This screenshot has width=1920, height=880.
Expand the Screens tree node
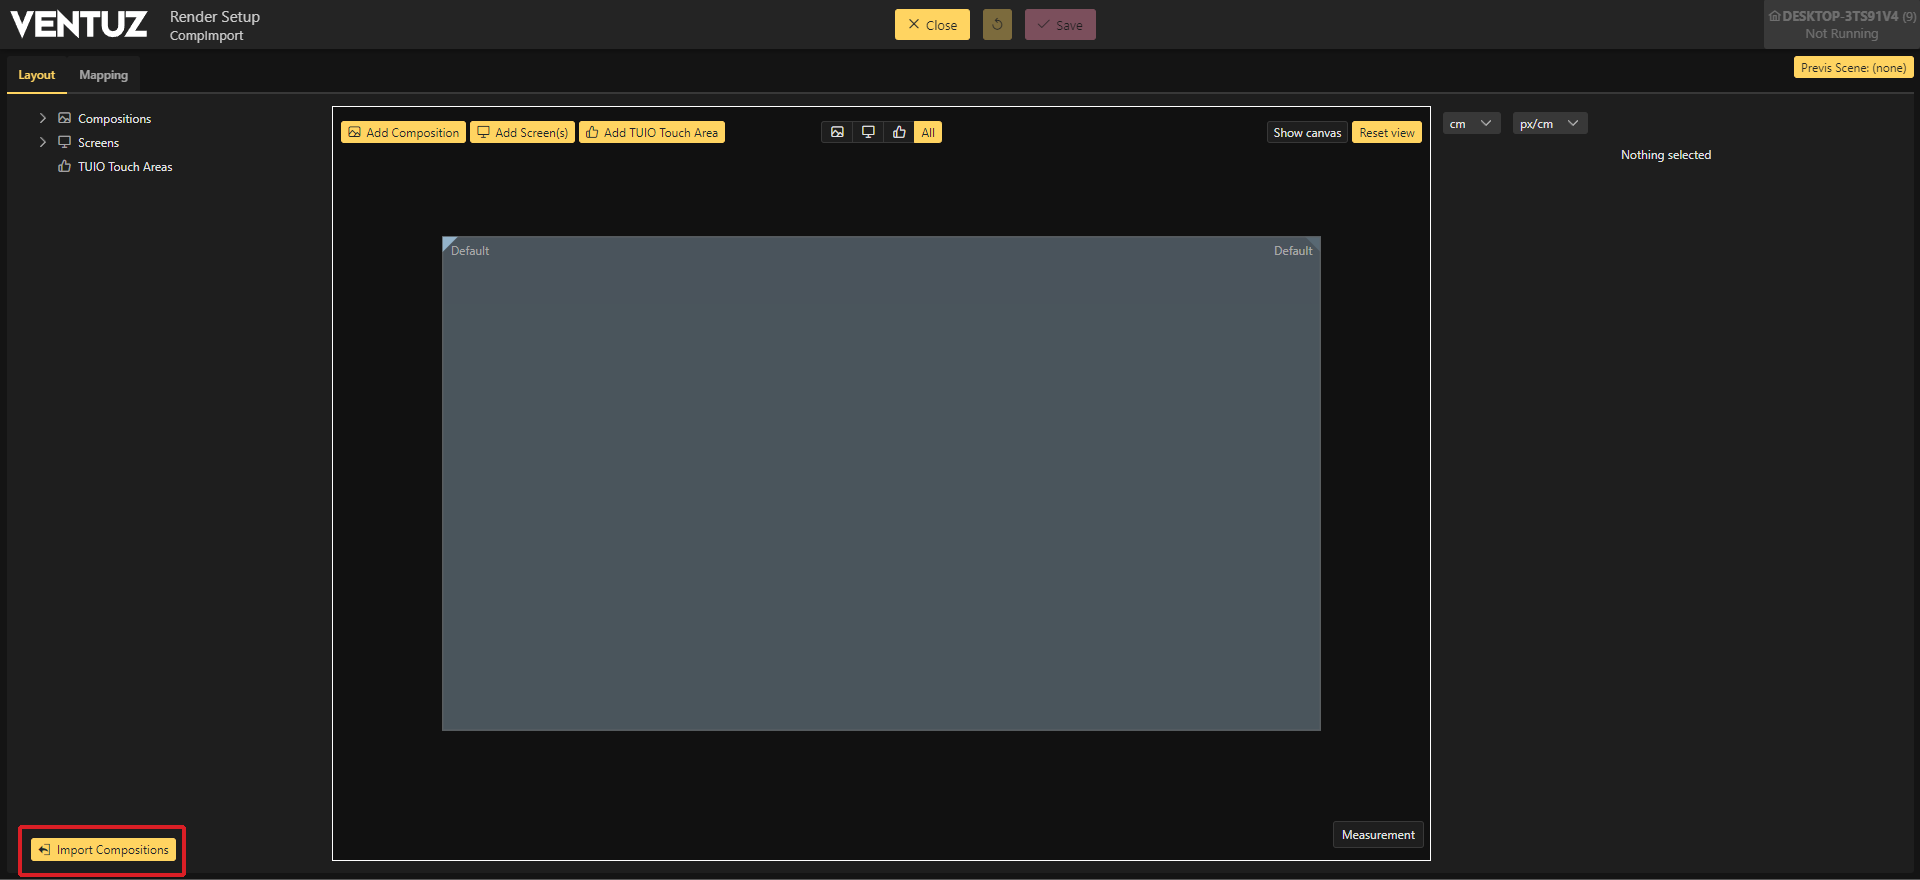tap(43, 143)
